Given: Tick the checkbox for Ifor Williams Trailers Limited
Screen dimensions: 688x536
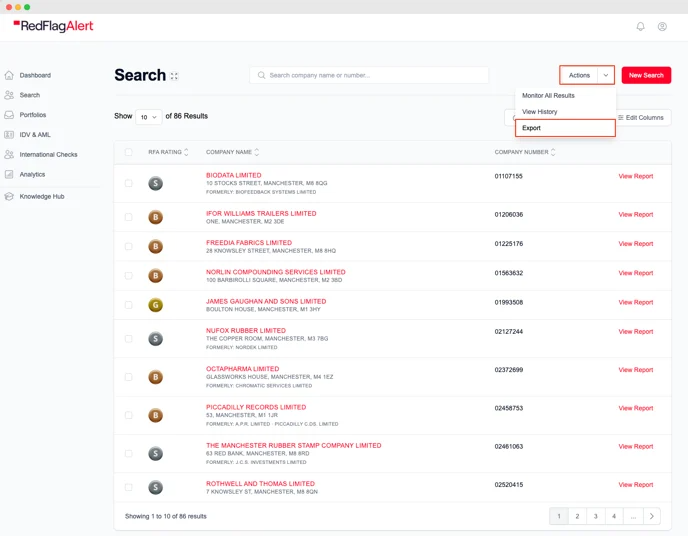Looking at the screenshot, I should click(129, 217).
